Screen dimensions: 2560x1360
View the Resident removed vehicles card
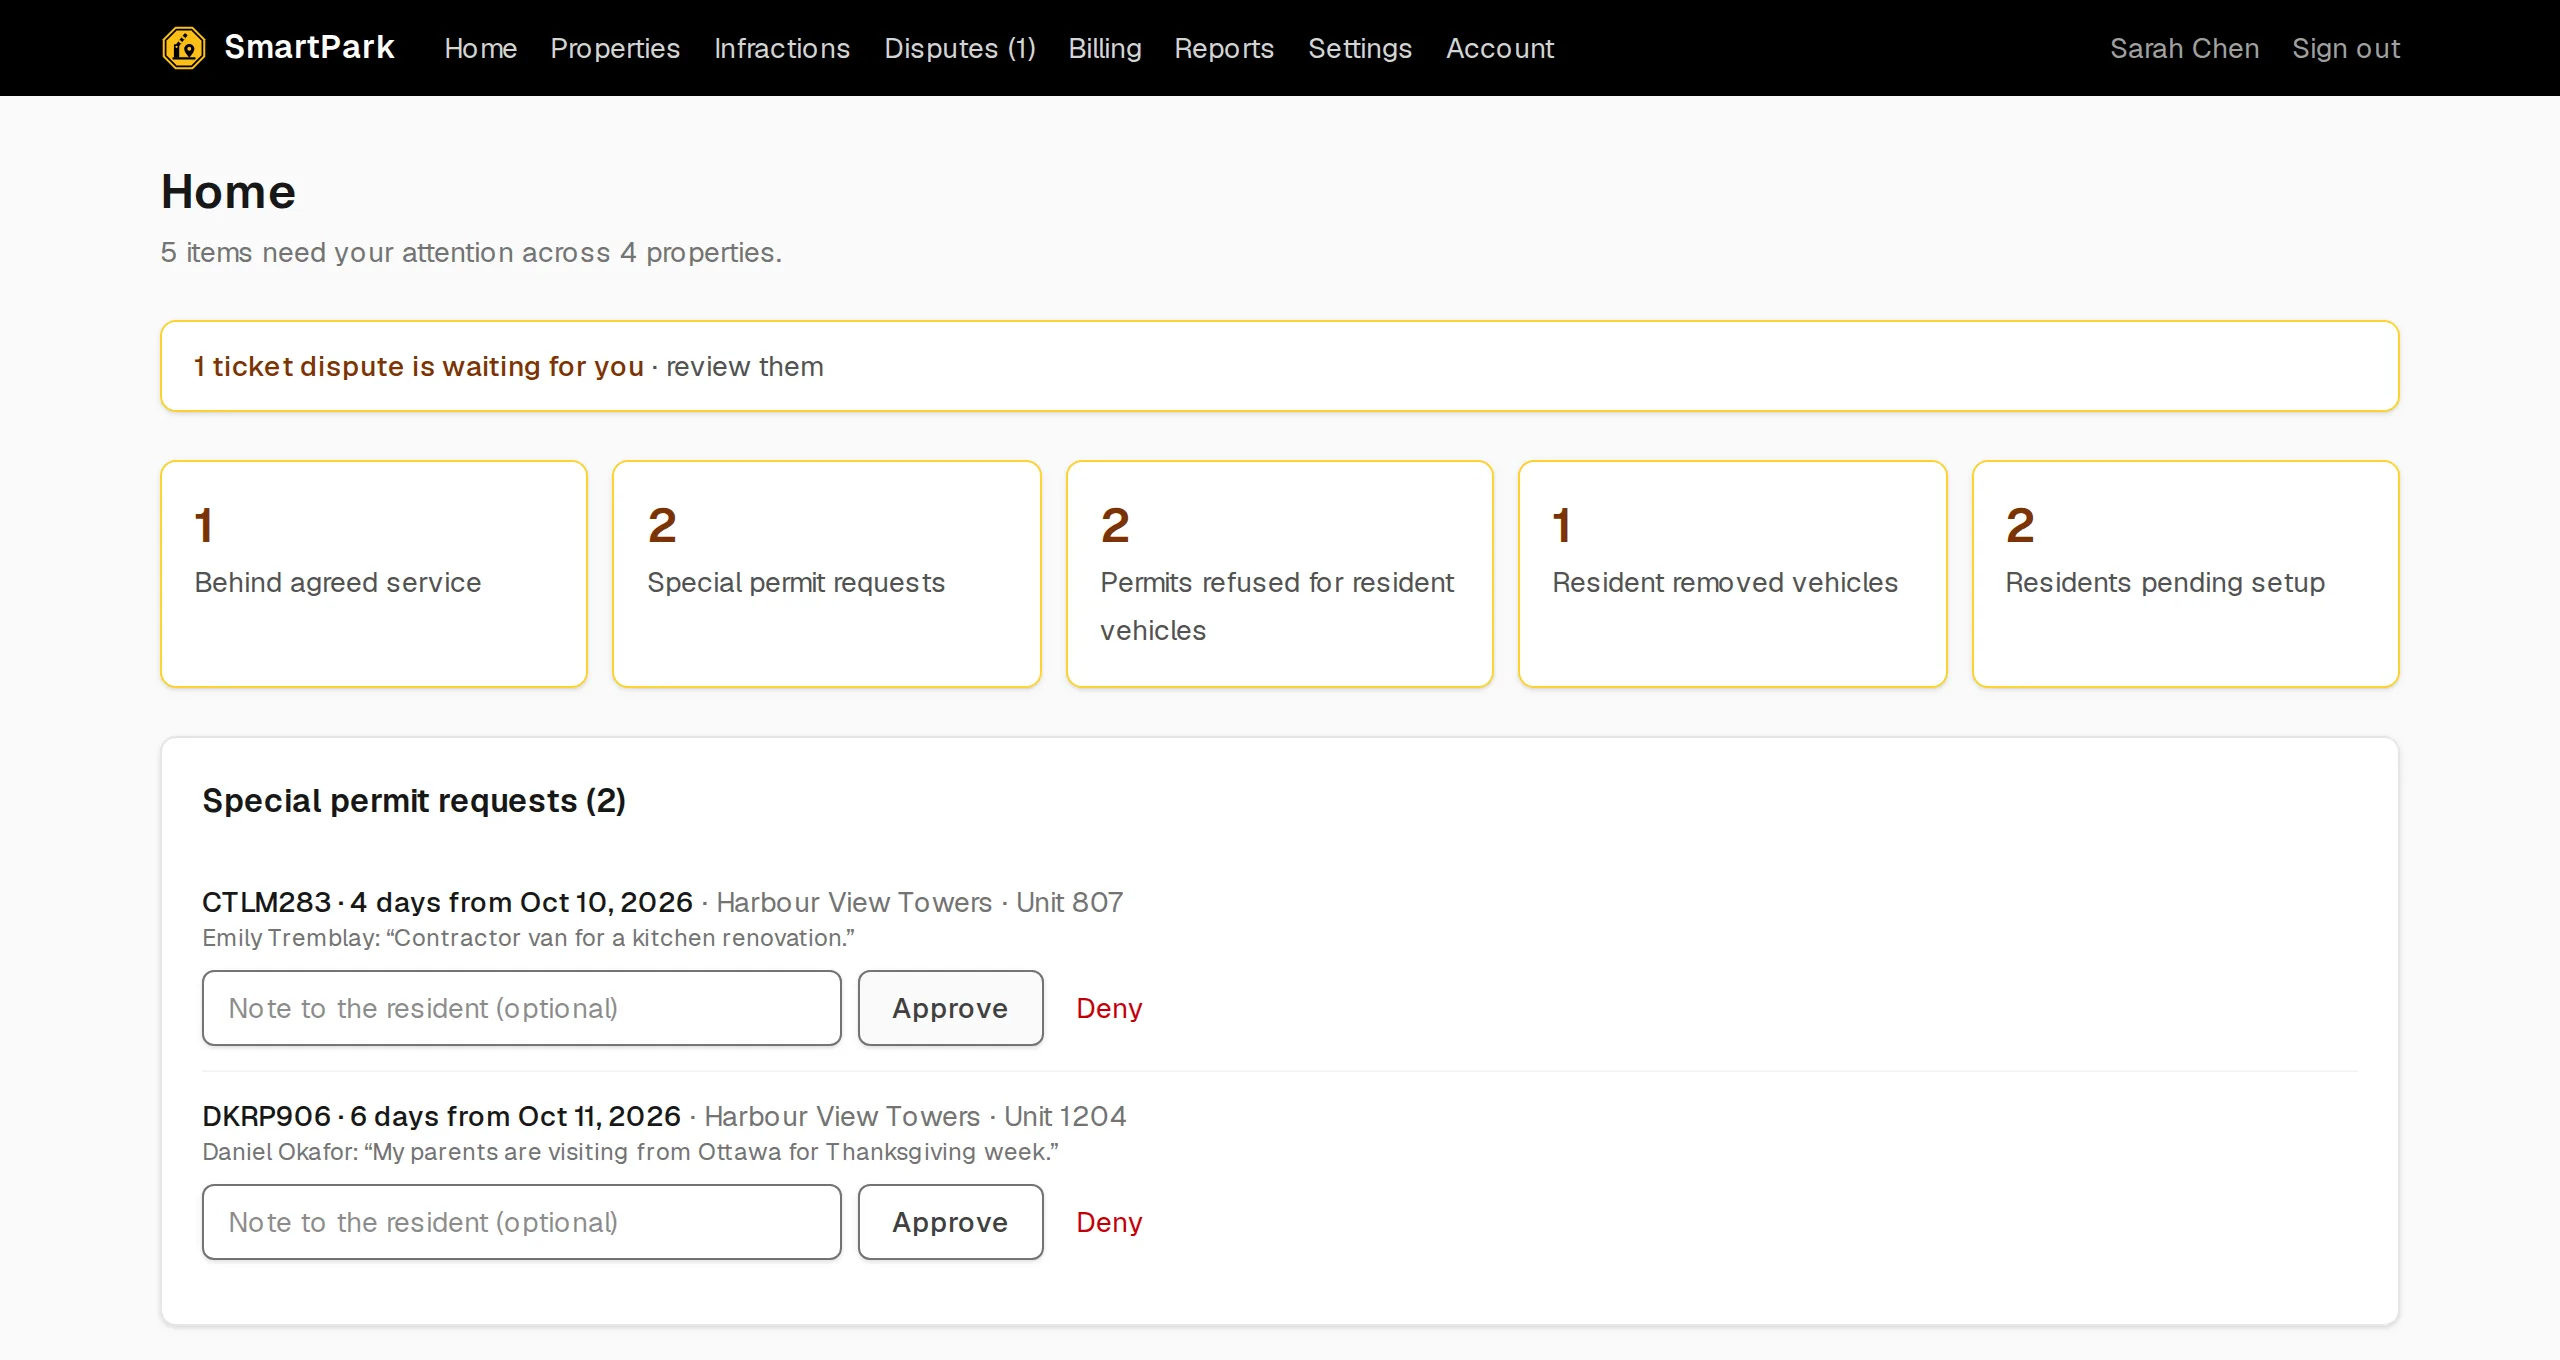[x=1733, y=574]
